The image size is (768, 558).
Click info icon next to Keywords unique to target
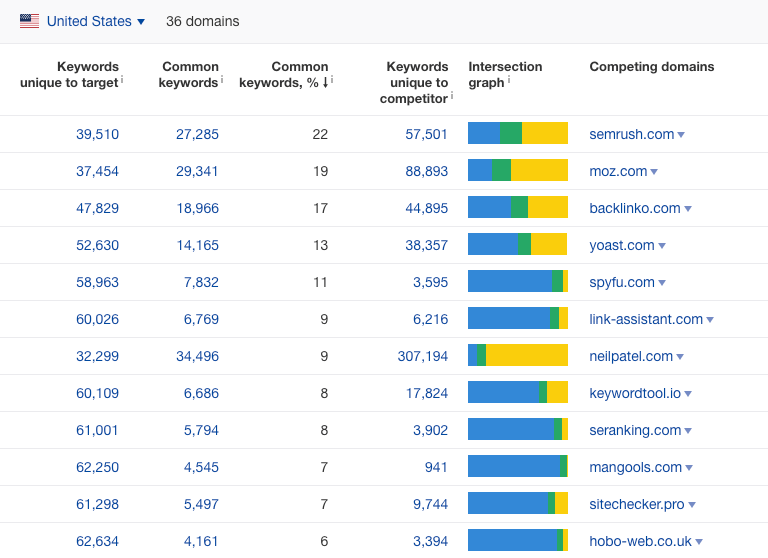coord(122,79)
